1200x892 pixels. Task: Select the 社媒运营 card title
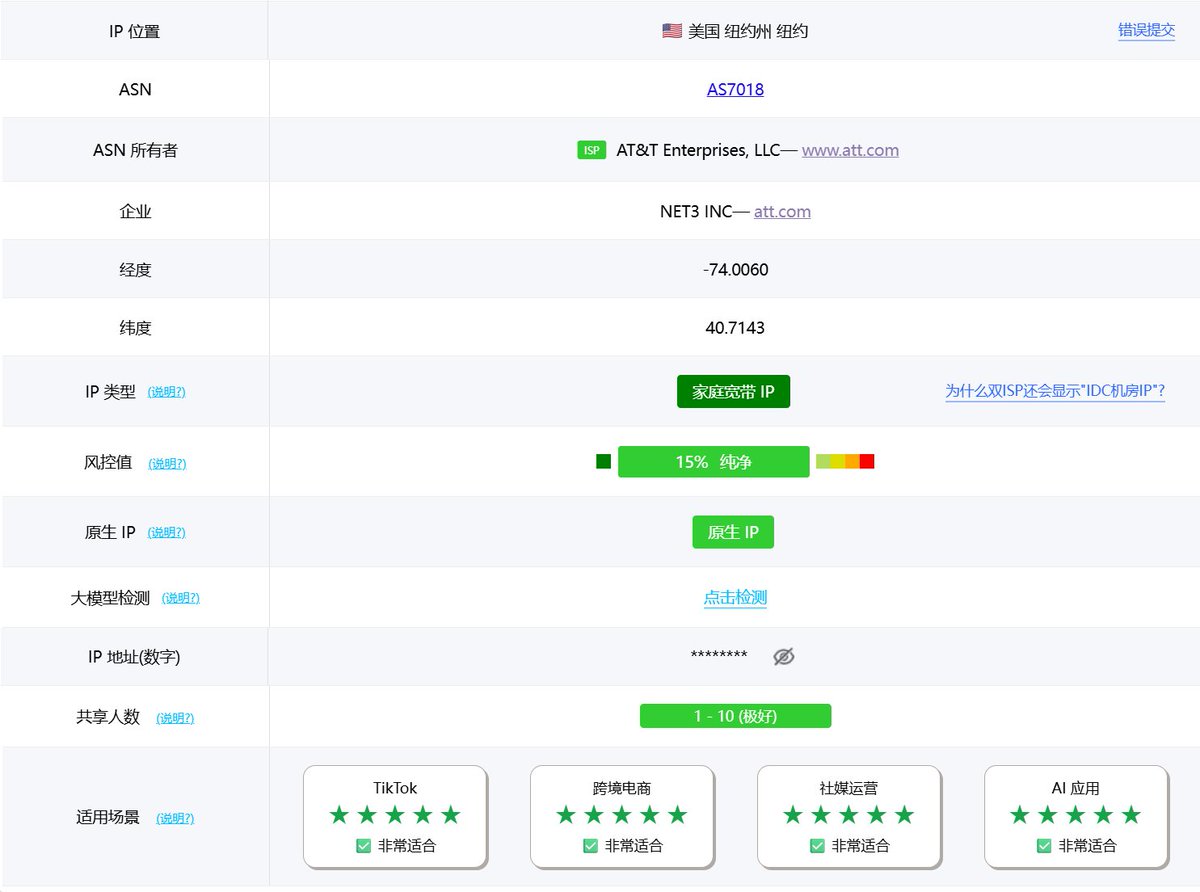coord(849,788)
